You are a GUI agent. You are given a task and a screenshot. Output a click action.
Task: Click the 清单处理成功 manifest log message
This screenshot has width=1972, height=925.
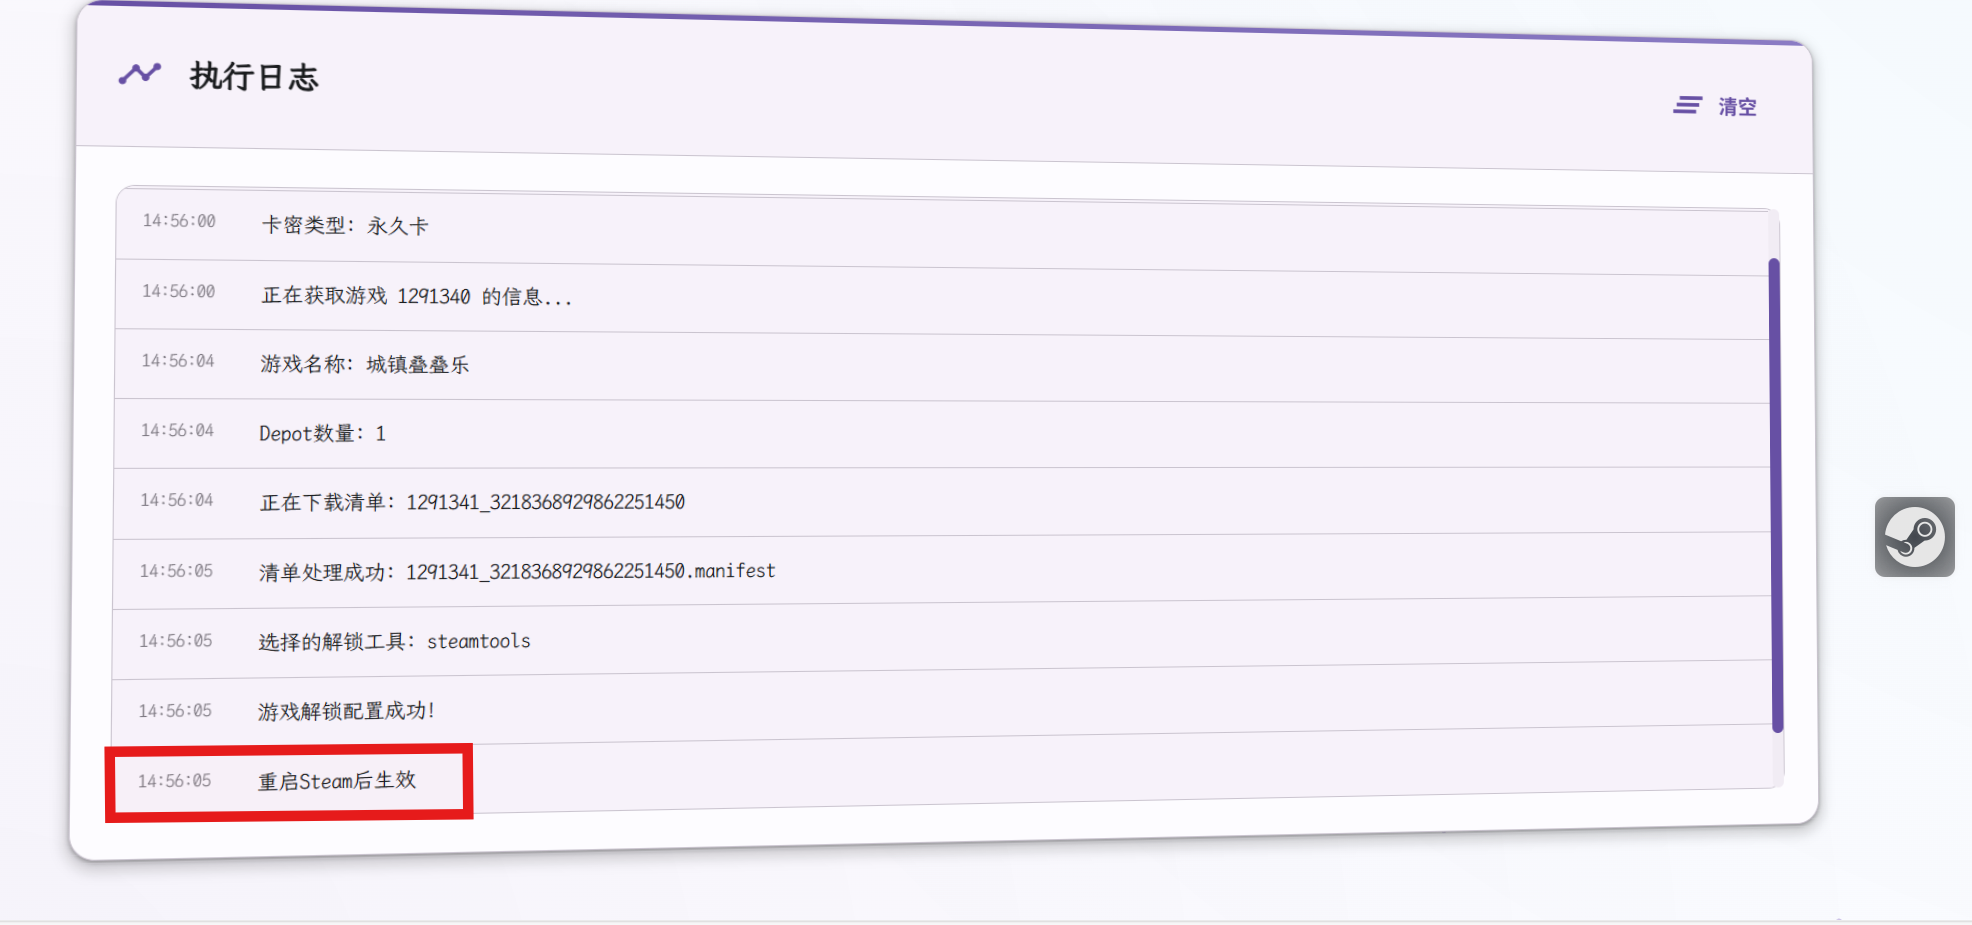pyautogui.click(x=516, y=572)
